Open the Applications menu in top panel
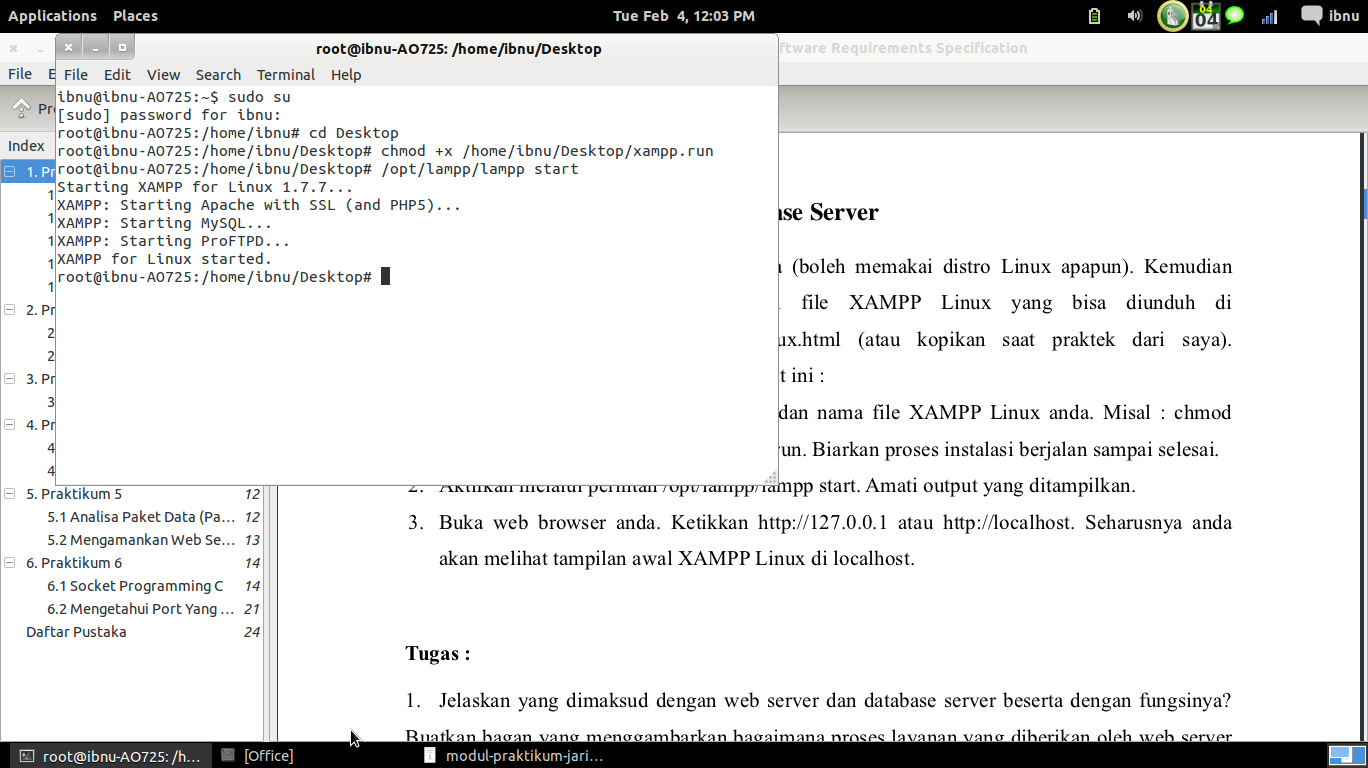The image size is (1368, 768). pos(52,16)
